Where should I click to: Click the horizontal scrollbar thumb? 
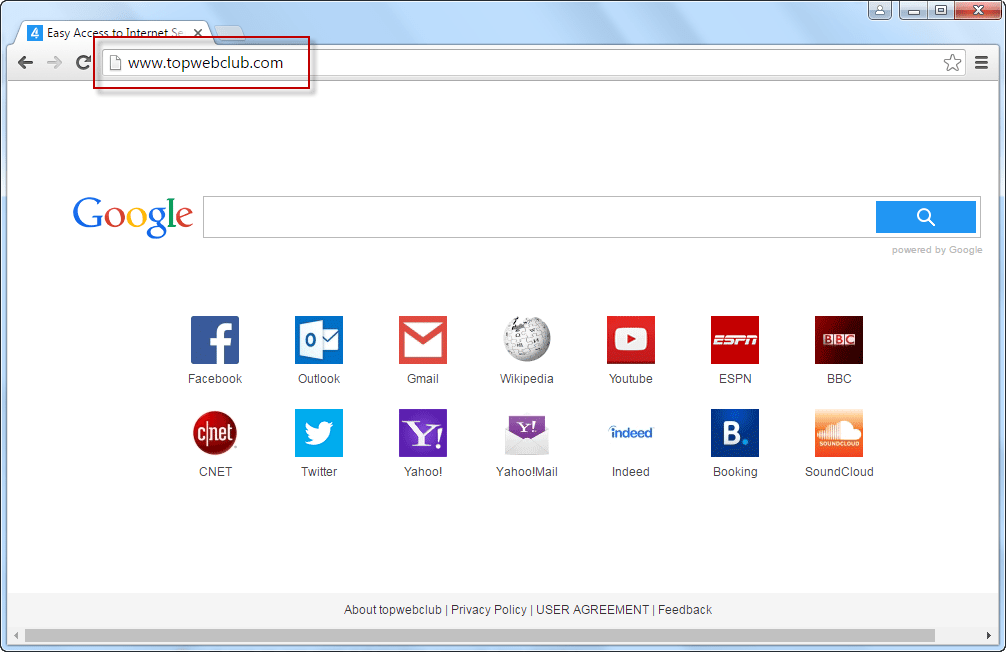pyautogui.click(x=479, y=635)
